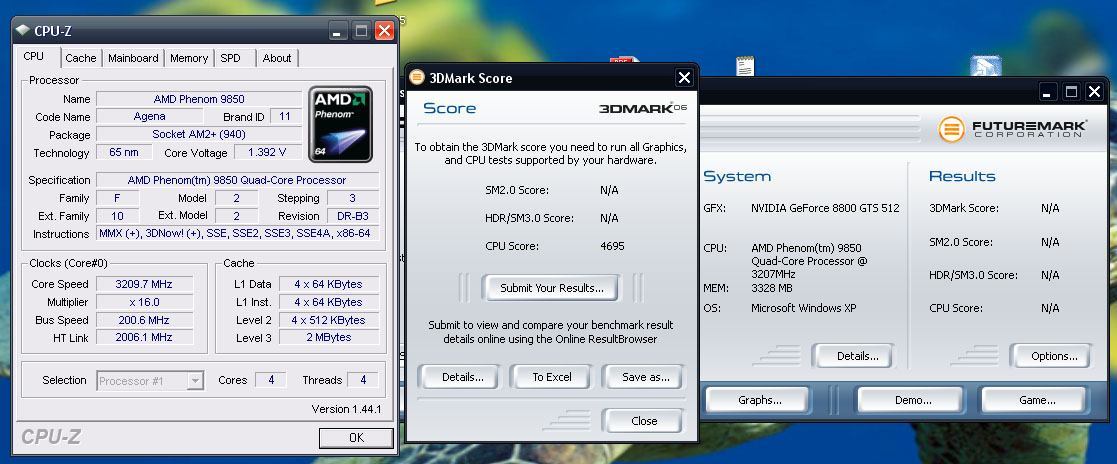The width and height of the screenshot is (1117, 464).
Task: Open the Memory tab in CPU-Z
Action: point(189,58)
